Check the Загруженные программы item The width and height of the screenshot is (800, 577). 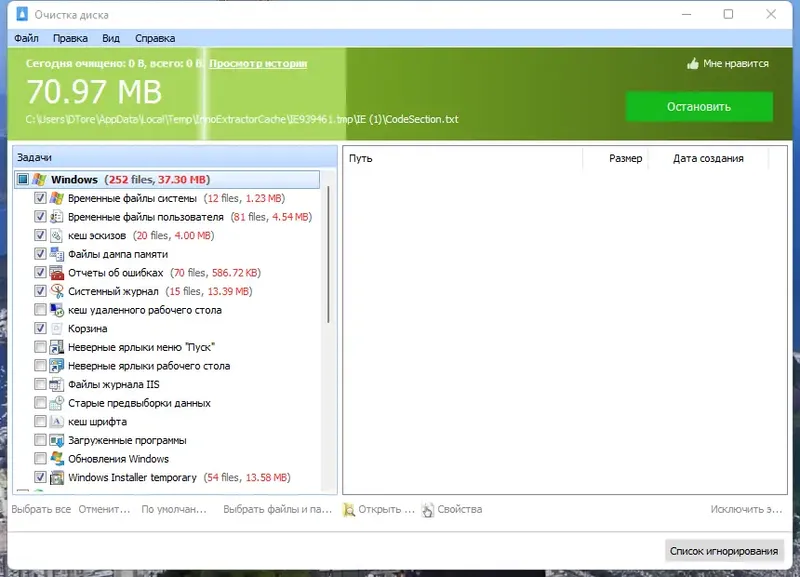[40, 440]
